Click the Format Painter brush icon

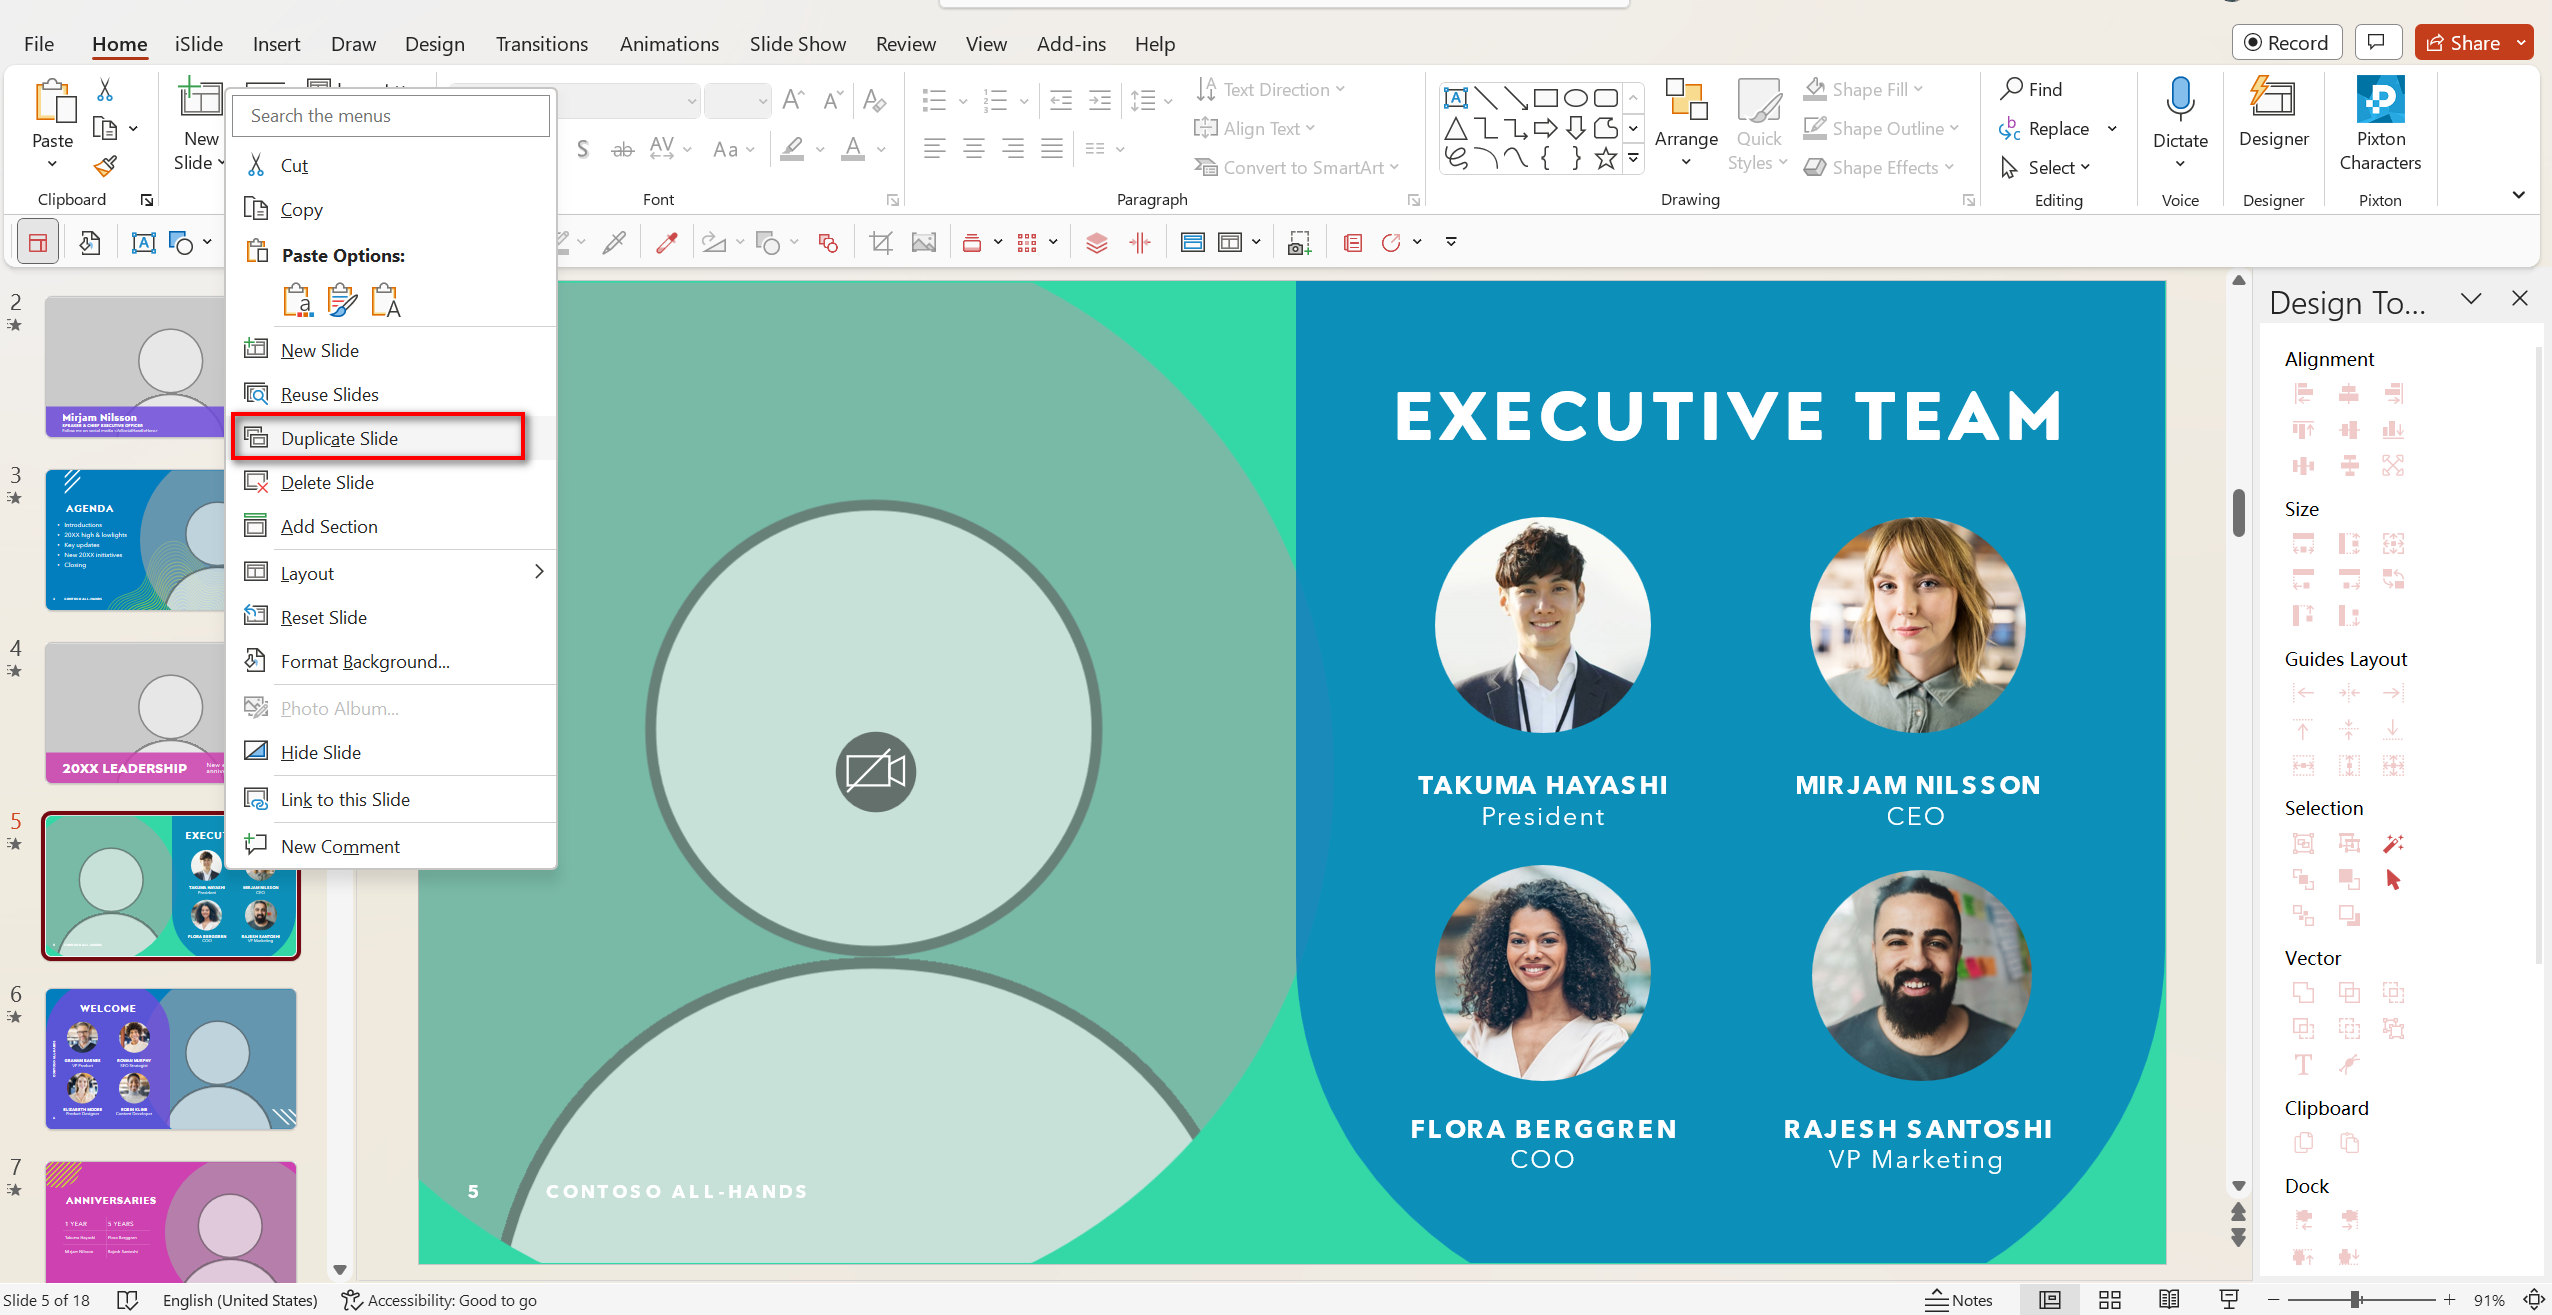(105, 166)
